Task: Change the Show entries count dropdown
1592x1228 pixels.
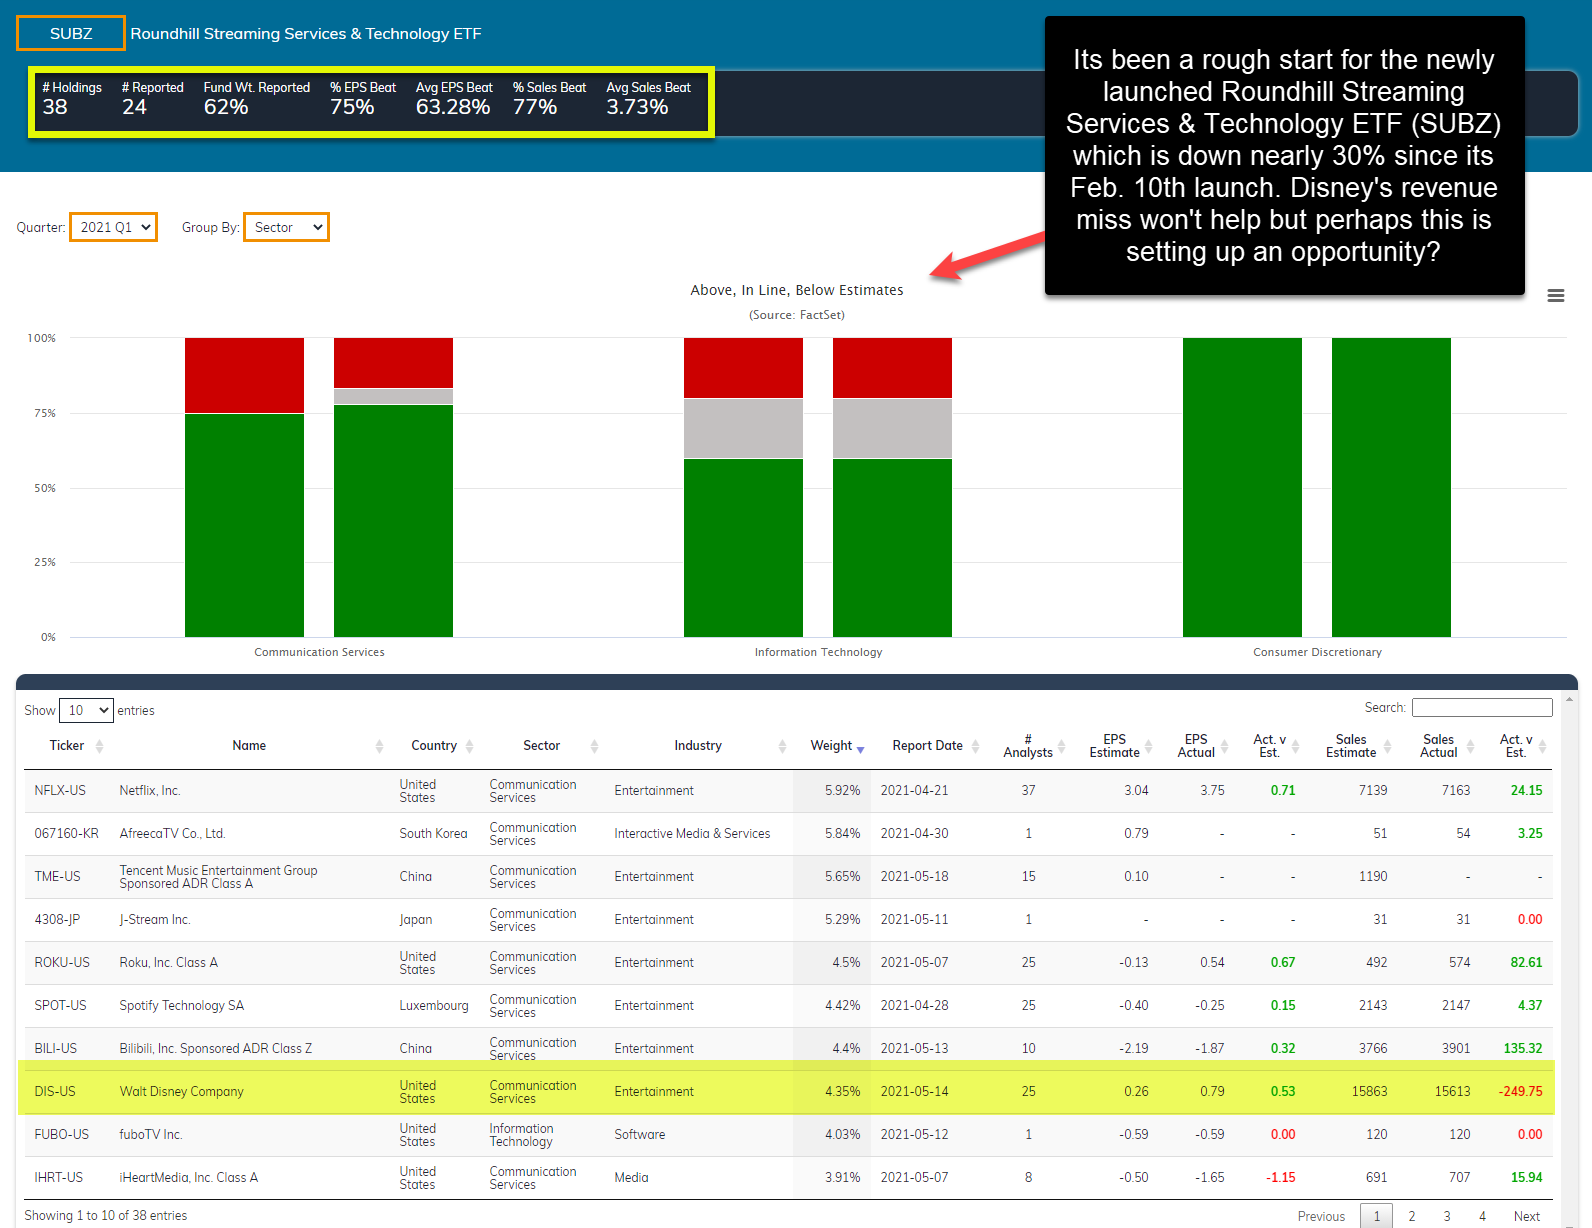Action: pos(86,710)
